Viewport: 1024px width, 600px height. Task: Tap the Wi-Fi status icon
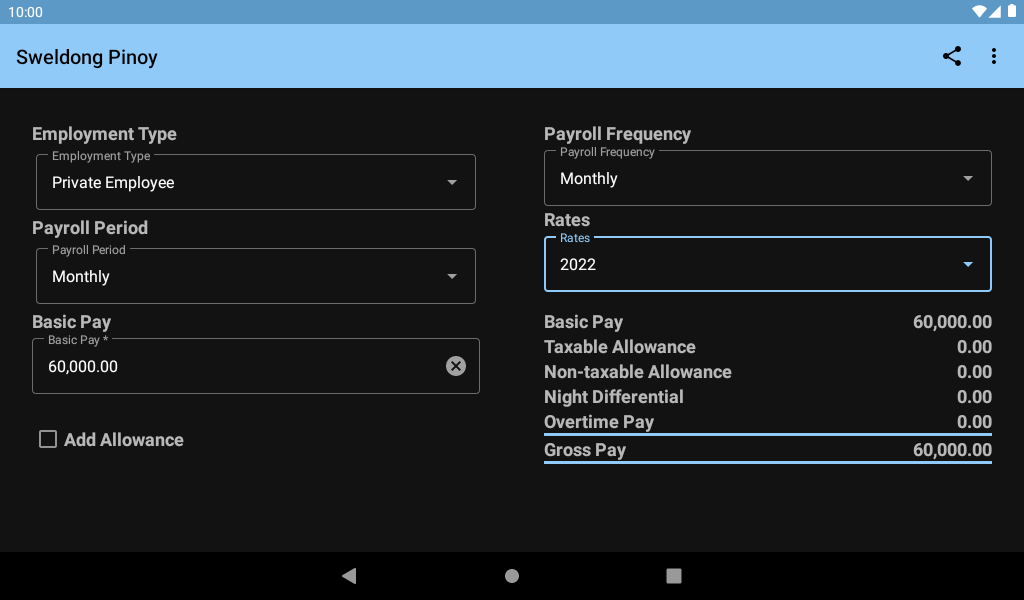(x=978, y=11)
